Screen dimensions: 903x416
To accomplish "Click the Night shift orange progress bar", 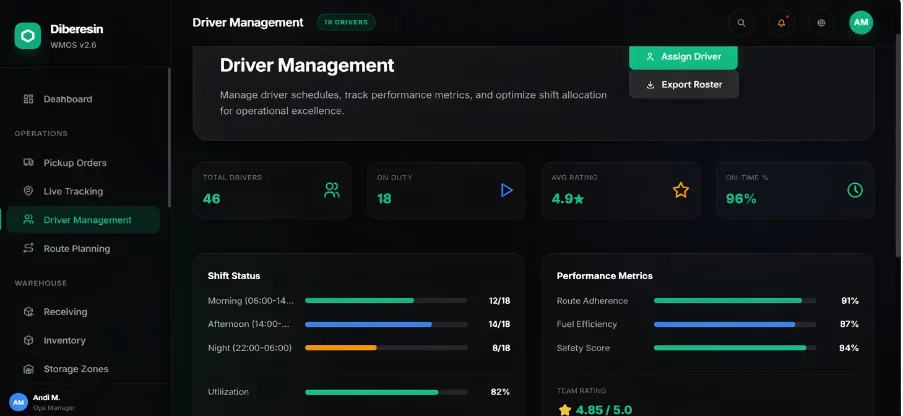I will (386, 348).
